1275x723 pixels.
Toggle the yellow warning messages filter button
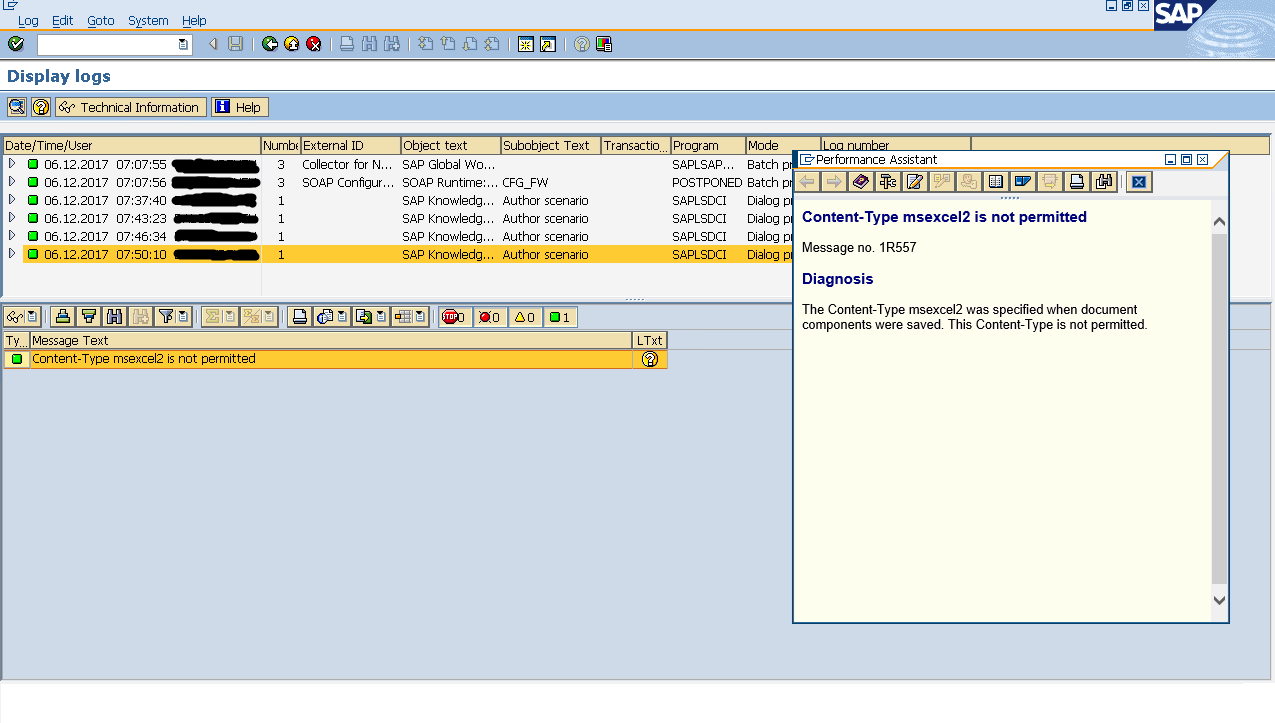pyautogui.click(x=525, y=317)
